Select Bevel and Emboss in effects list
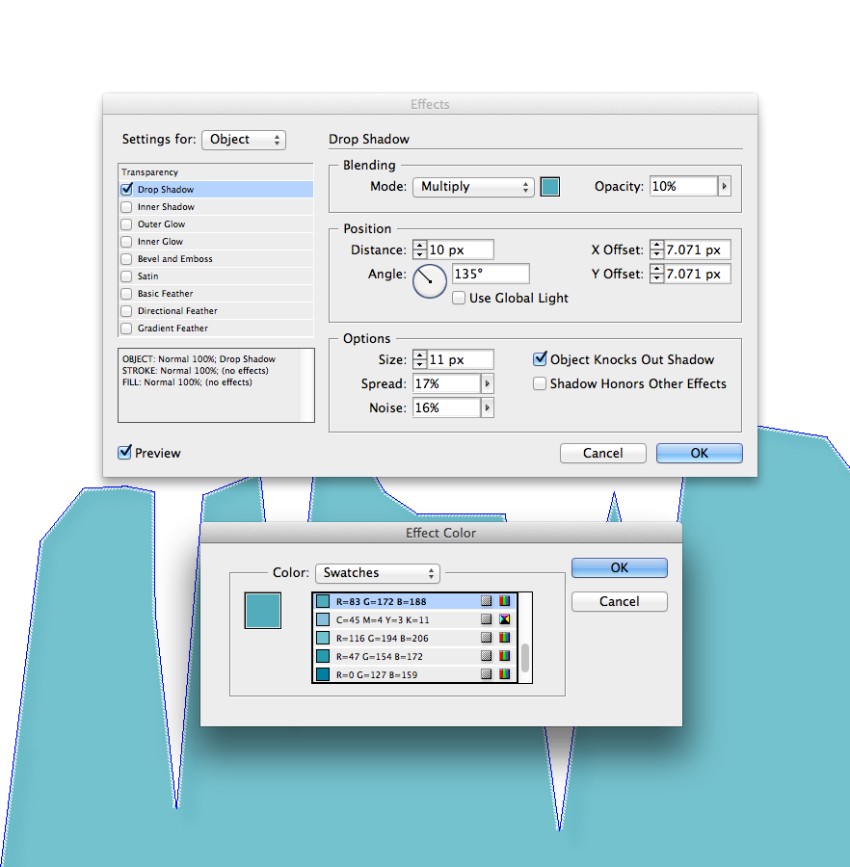Image resolution: width=850 pixels, height=867 pixels. [x=216, y=259]
